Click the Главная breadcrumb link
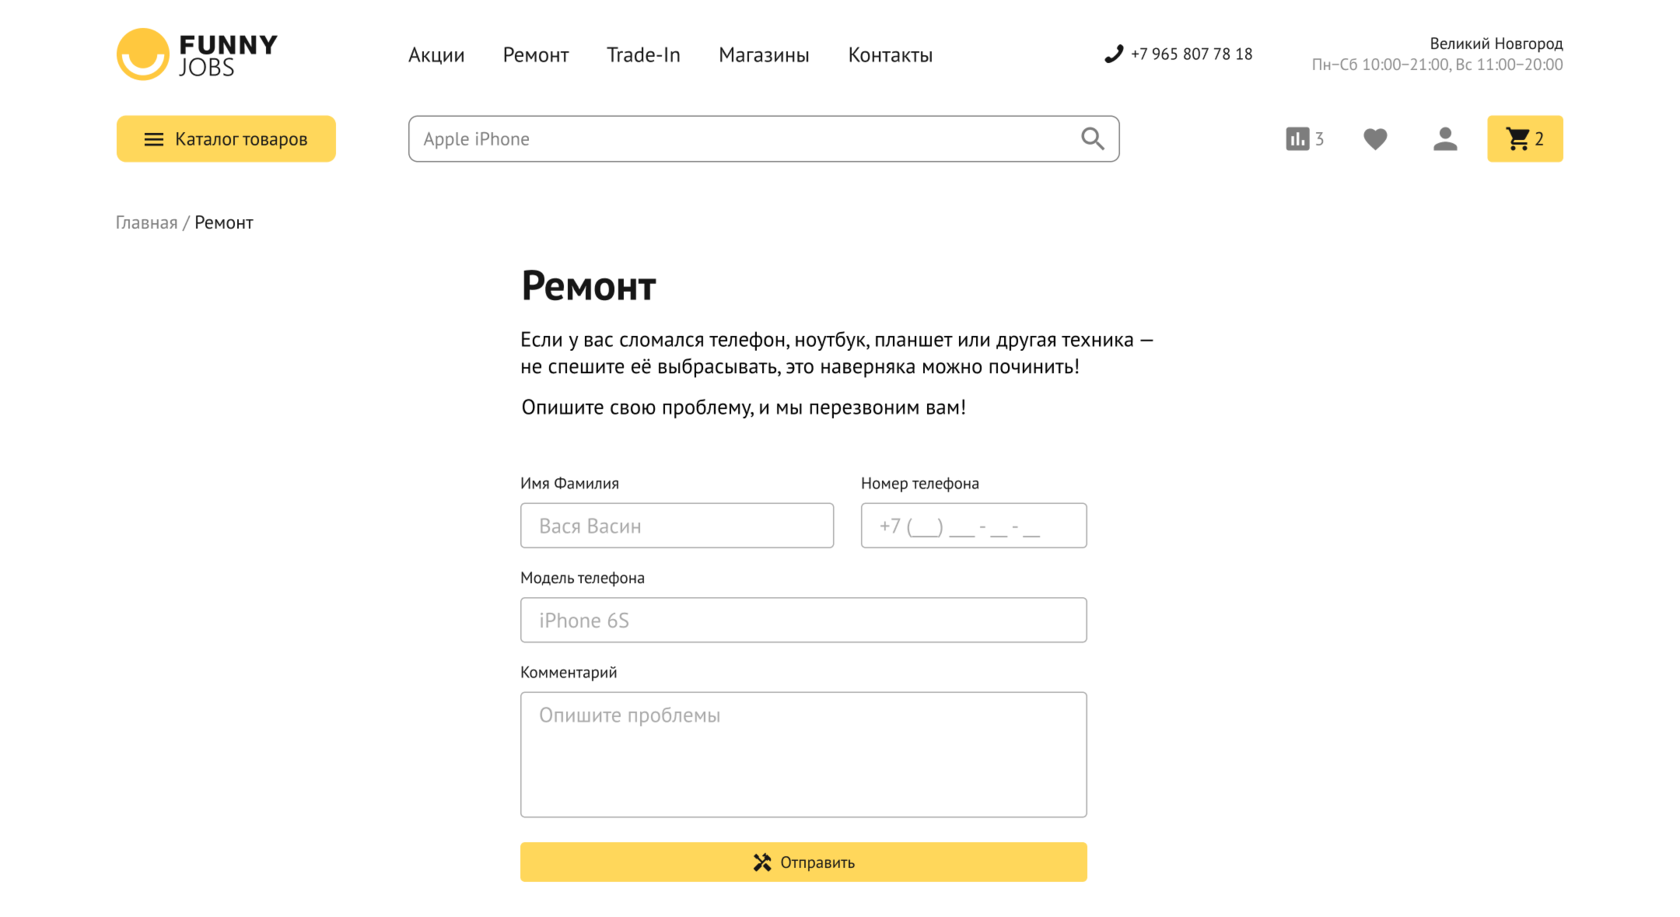 tap(146, 222)
